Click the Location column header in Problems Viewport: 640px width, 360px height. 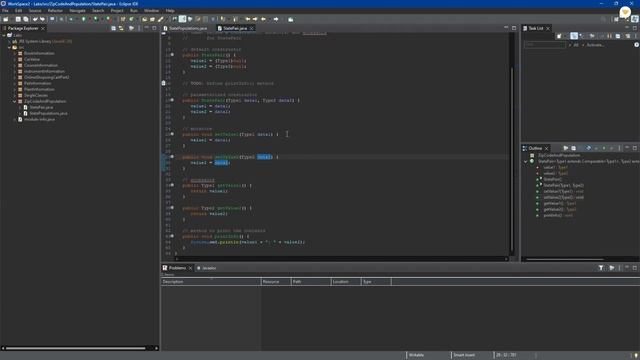tap(346, 282)
